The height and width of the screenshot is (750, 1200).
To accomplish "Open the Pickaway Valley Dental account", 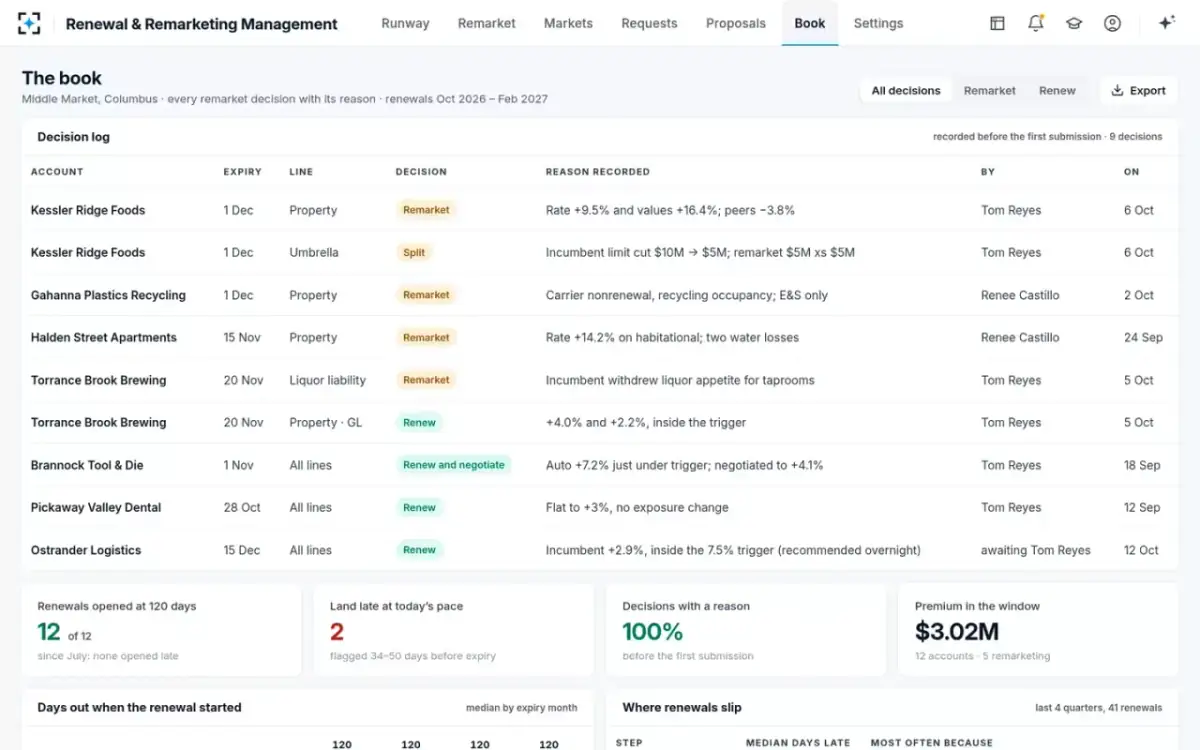I will coord(96,507).
